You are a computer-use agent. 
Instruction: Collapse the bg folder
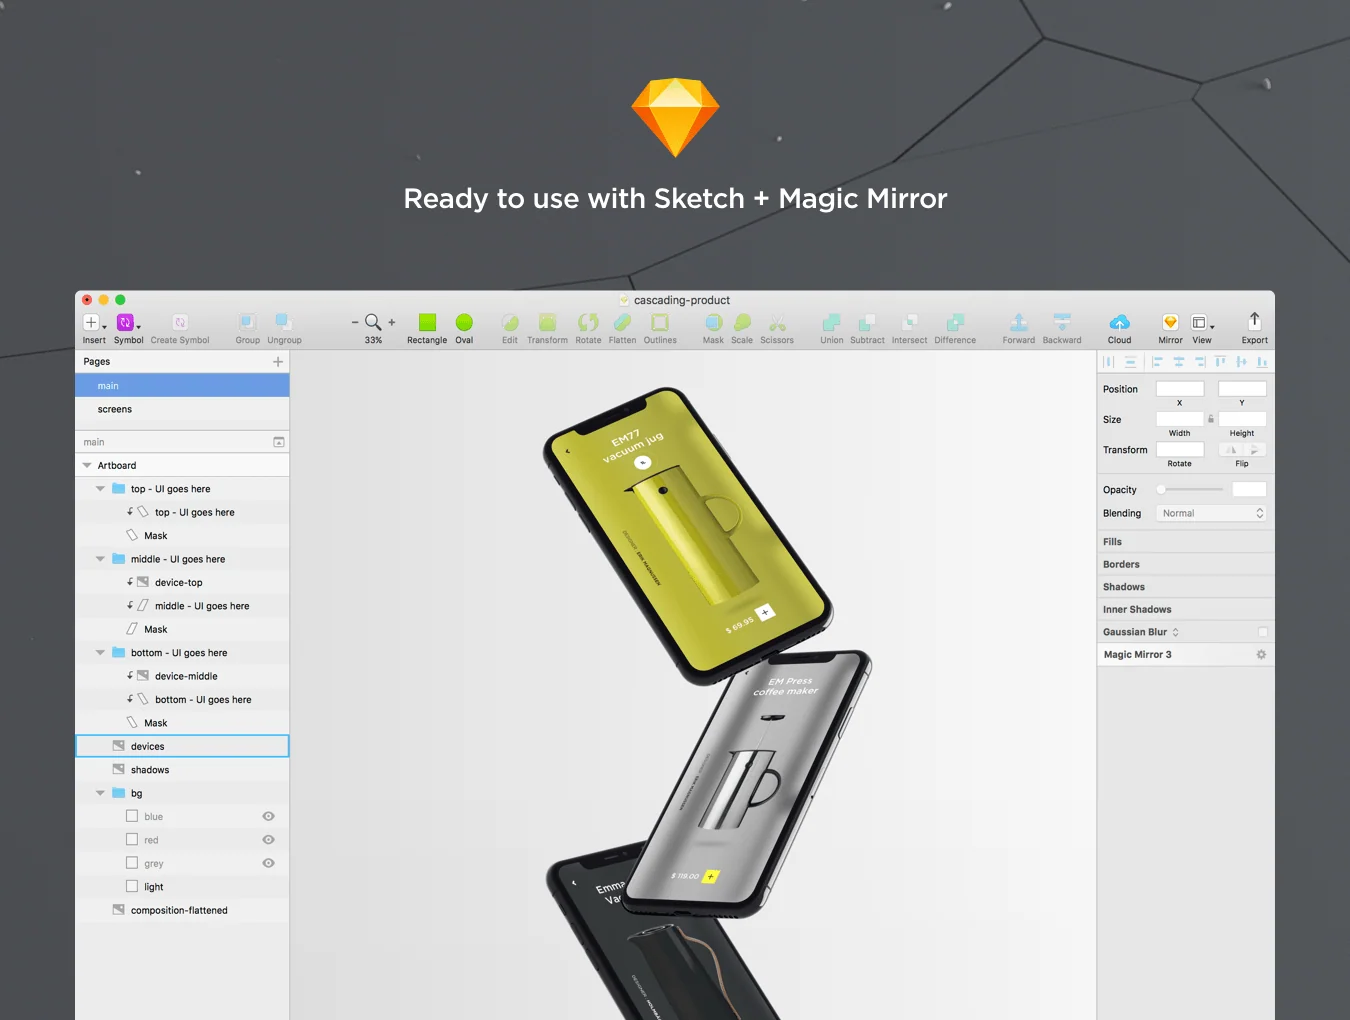click(x=100, y=793)
